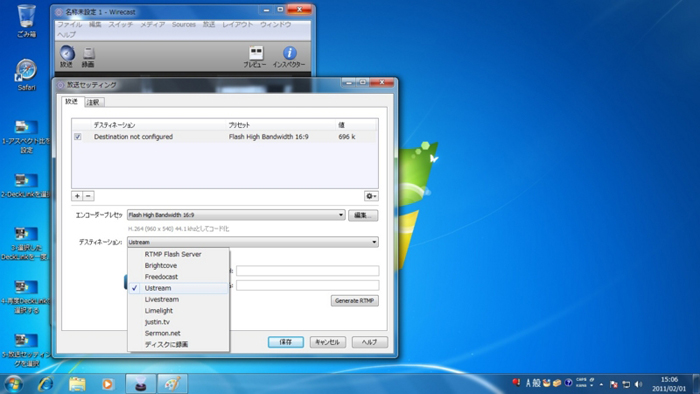Open the Sources menu in Wirecast
This screenshot has width=700, height=394.
(184, 25)
